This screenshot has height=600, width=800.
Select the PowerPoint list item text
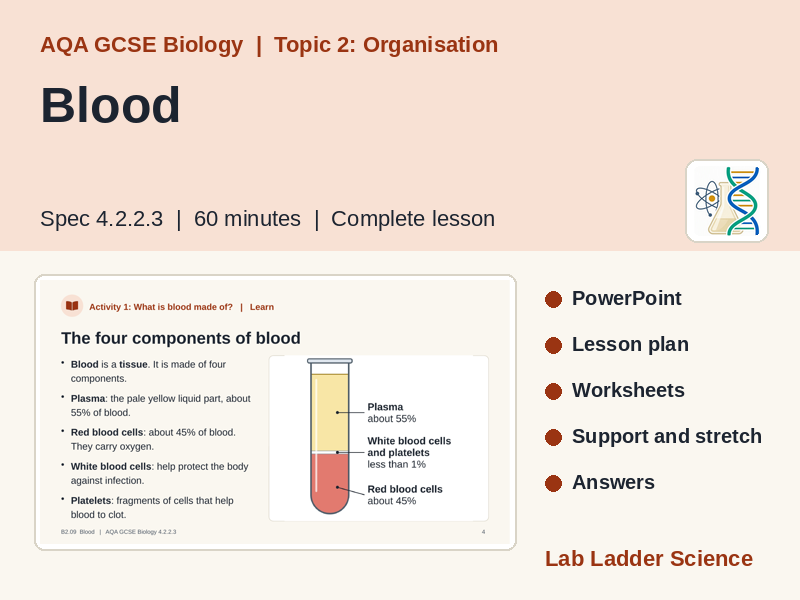626,298
